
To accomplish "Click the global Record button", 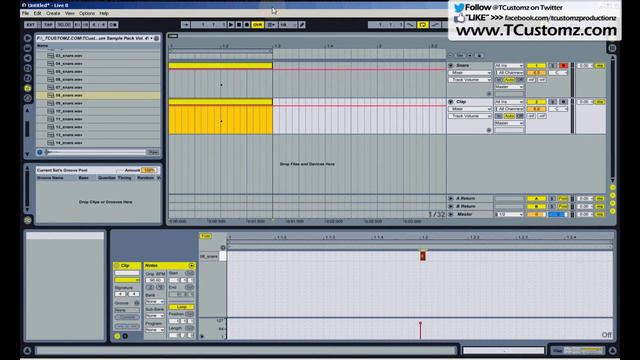I will 247,25.
